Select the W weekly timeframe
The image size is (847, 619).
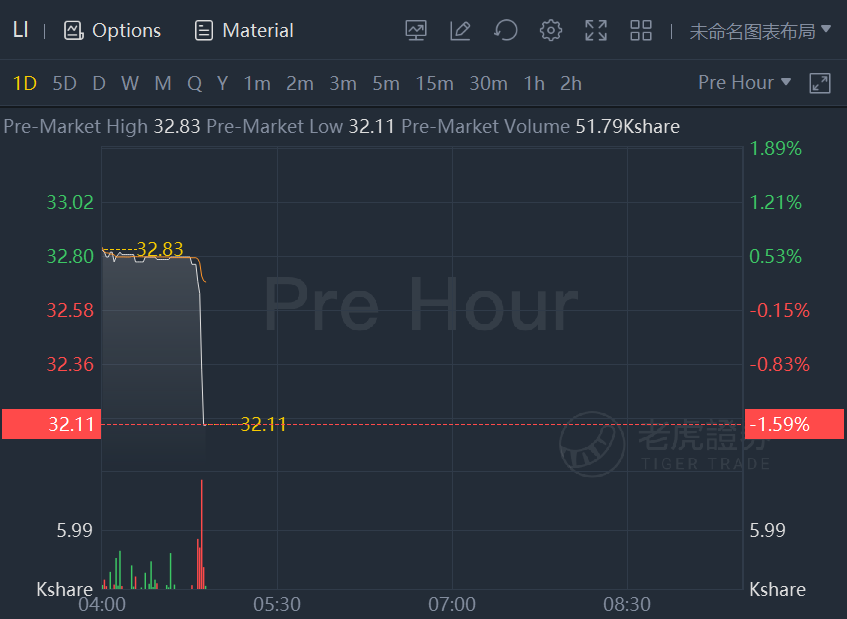coord(130,84)
